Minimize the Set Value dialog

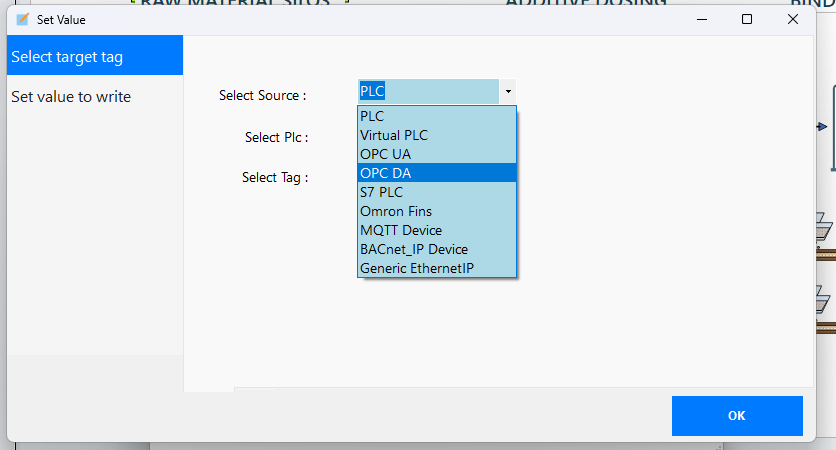tap(700, 19)
